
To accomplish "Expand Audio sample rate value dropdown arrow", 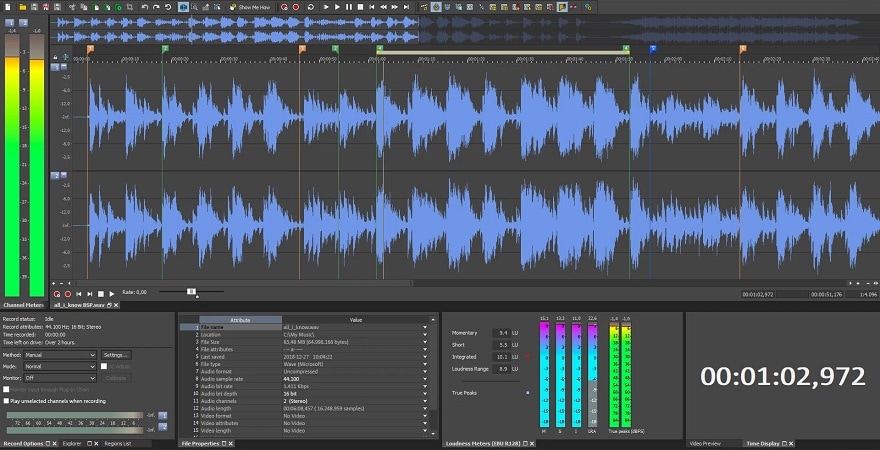I will pos(425,379).
